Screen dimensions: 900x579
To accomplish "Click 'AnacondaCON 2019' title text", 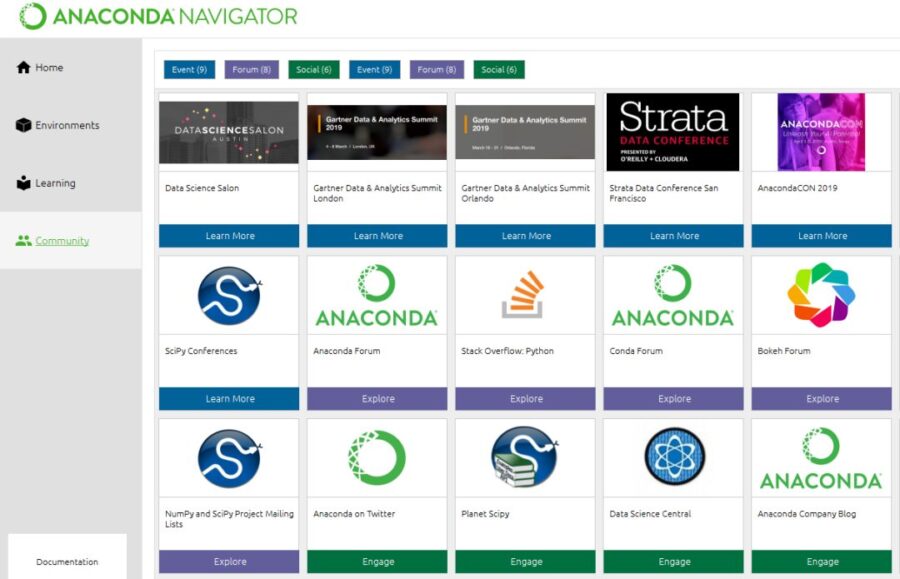I will point(797,188).
